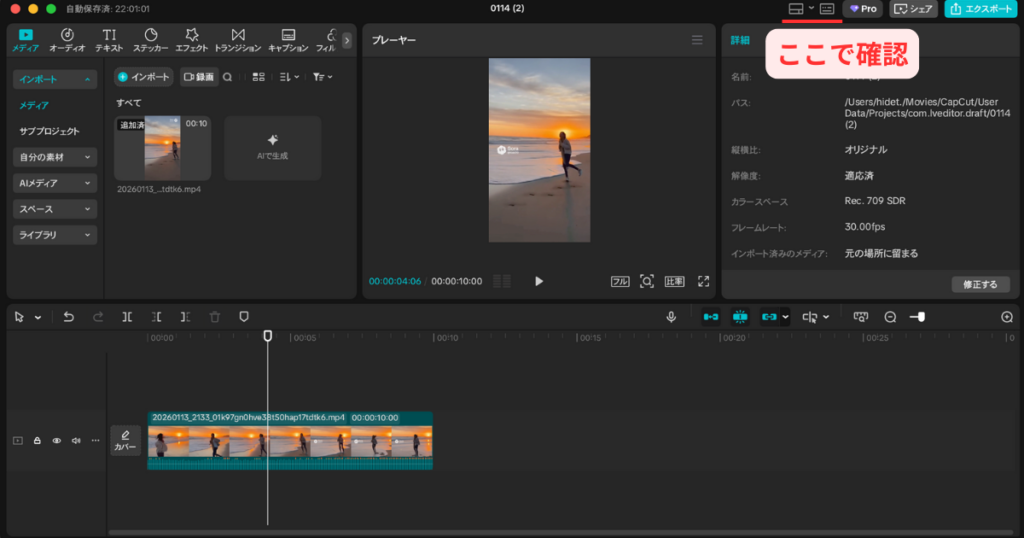The image size is (1024, 538).
Task: Open the player fullscreen expand icon
Action: 703,281
